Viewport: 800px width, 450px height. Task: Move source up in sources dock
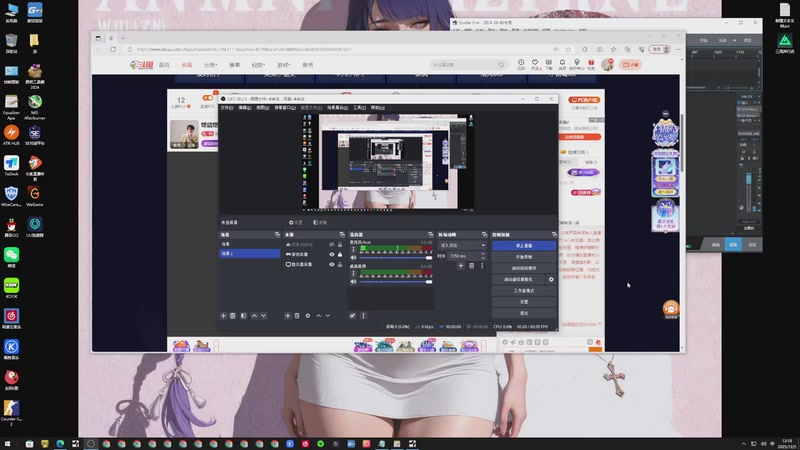(318, 316)
